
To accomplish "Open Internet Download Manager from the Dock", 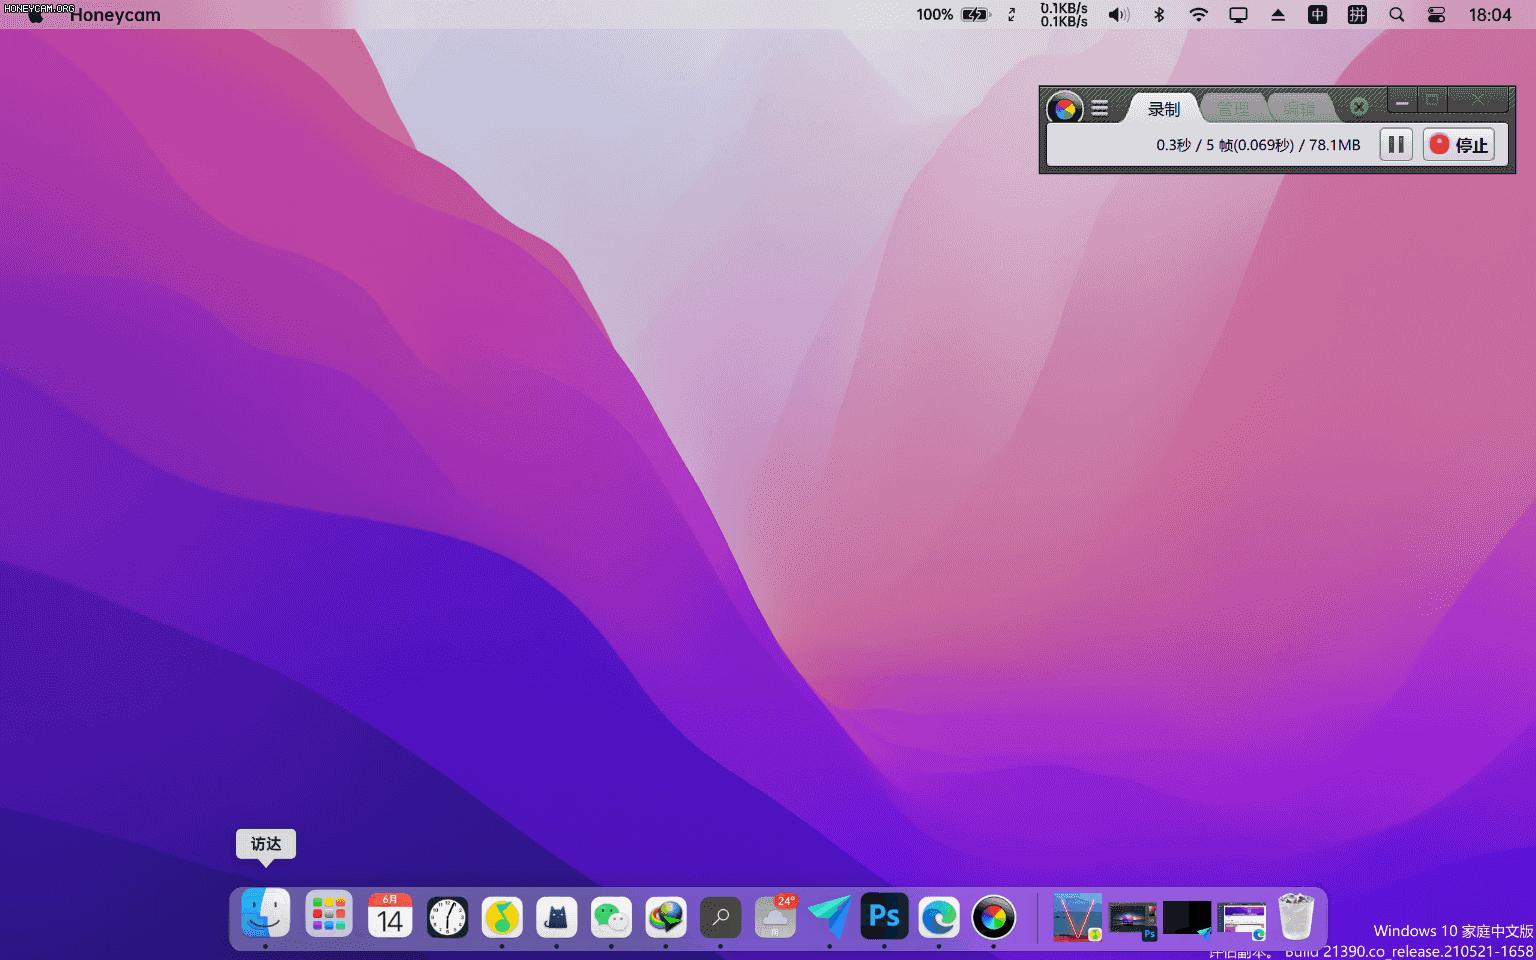I will (666, 916).
